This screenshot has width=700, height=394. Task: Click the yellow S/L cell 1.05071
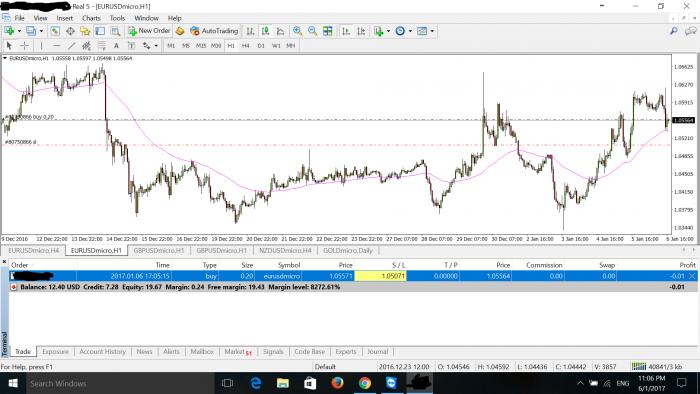(x=380, y=276)
